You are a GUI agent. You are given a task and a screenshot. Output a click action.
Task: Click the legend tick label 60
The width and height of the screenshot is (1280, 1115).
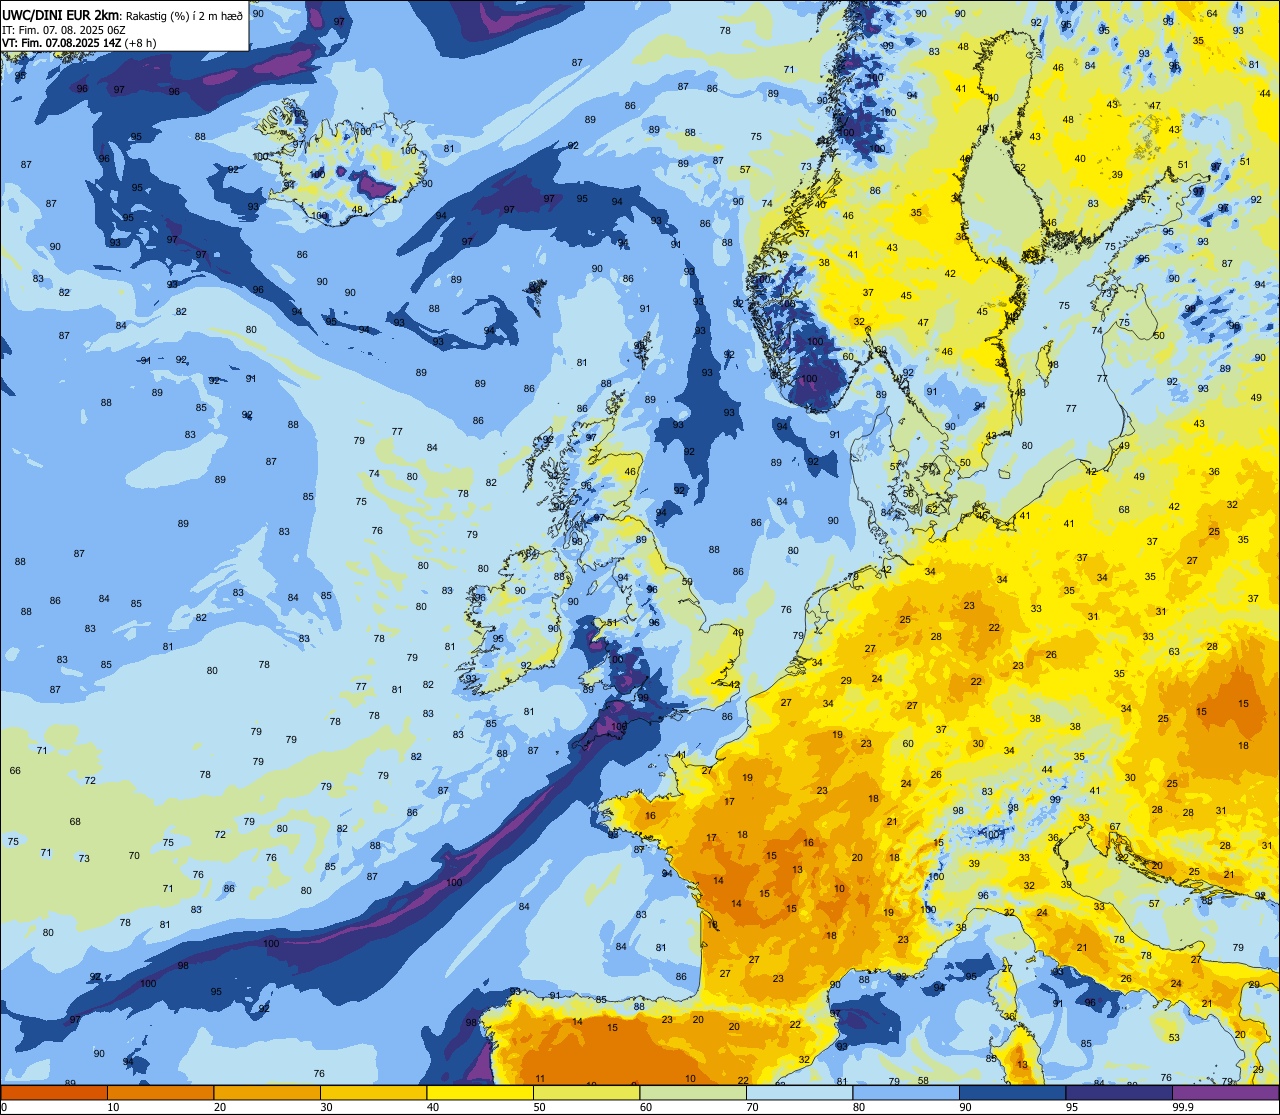[x=646, y=1107]
